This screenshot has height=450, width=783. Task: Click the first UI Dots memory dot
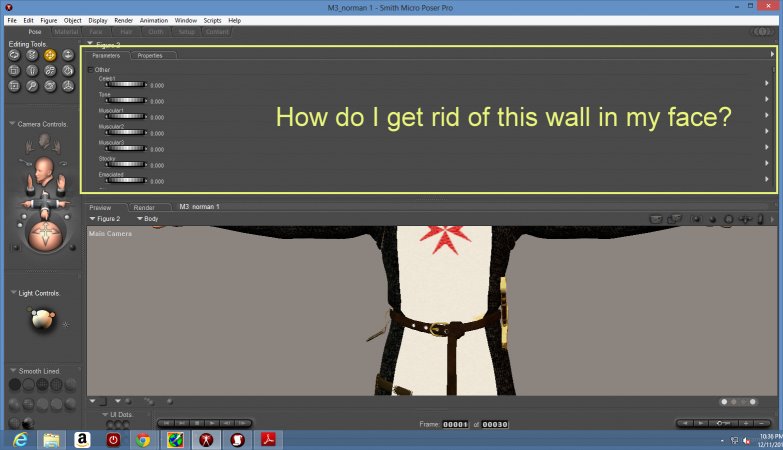click(110, 425)
